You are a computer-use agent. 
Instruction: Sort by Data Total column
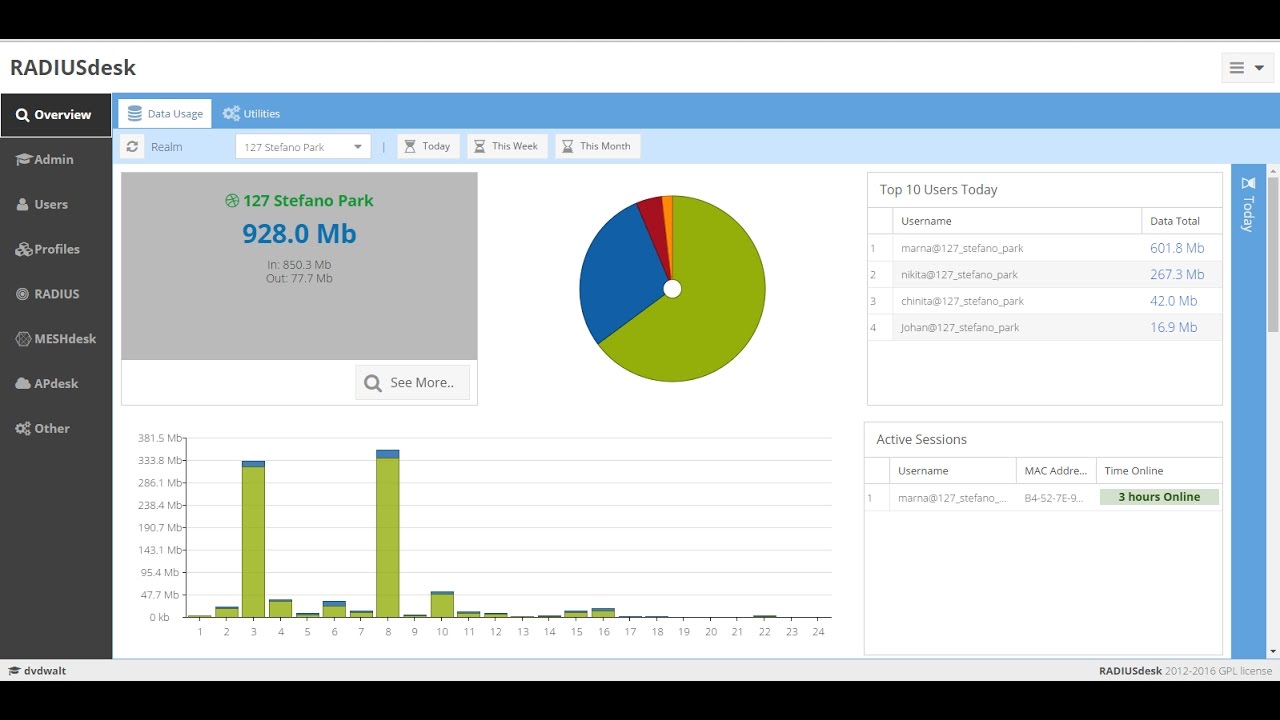point(1181,221)
